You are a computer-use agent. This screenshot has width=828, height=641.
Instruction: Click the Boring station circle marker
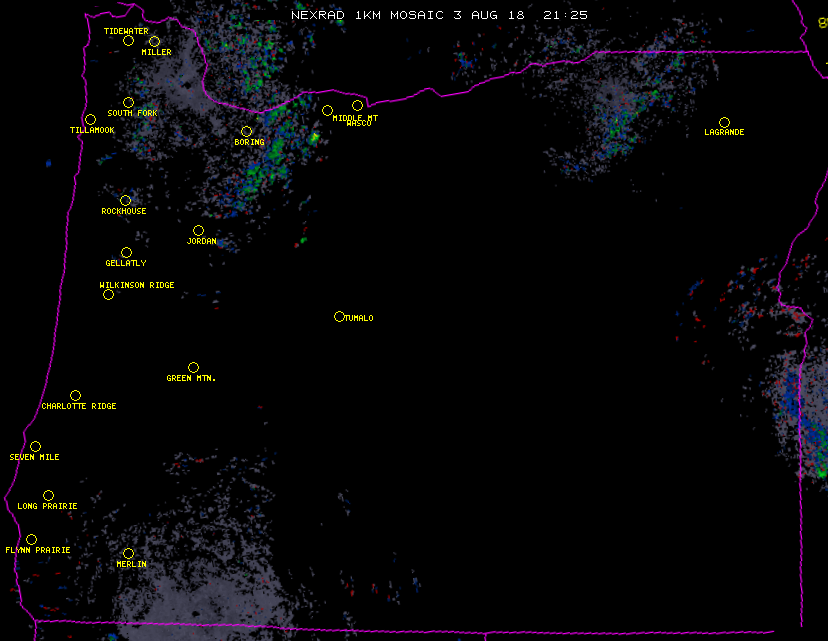click(246, 132)
